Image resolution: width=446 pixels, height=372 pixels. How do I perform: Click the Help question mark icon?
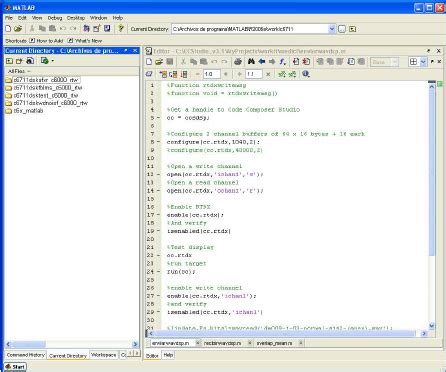pyautogui.click(x=121, y=29)
